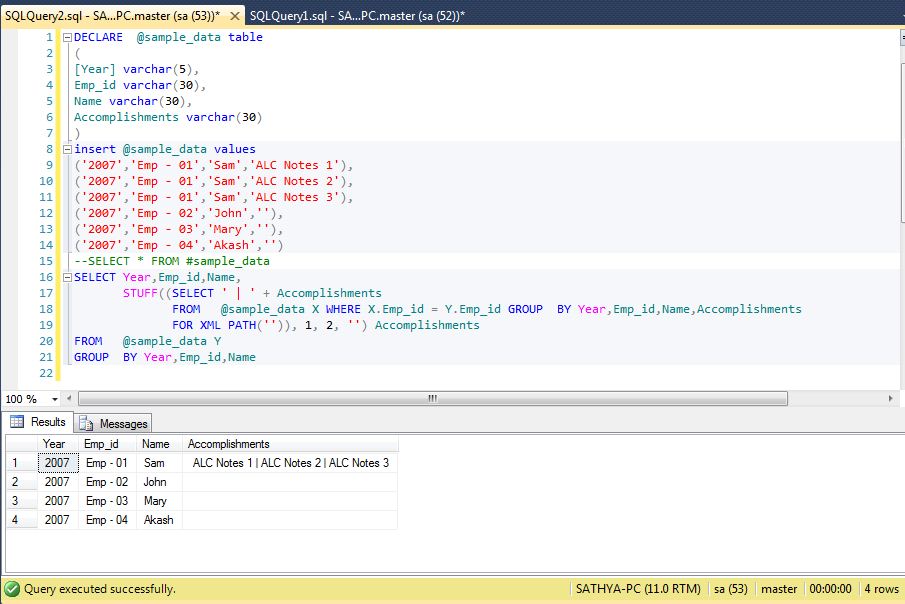Screen dimensions: 905x604
Task: Collapse the DECLARE block on line 1
Action: (x=67, y=38)
